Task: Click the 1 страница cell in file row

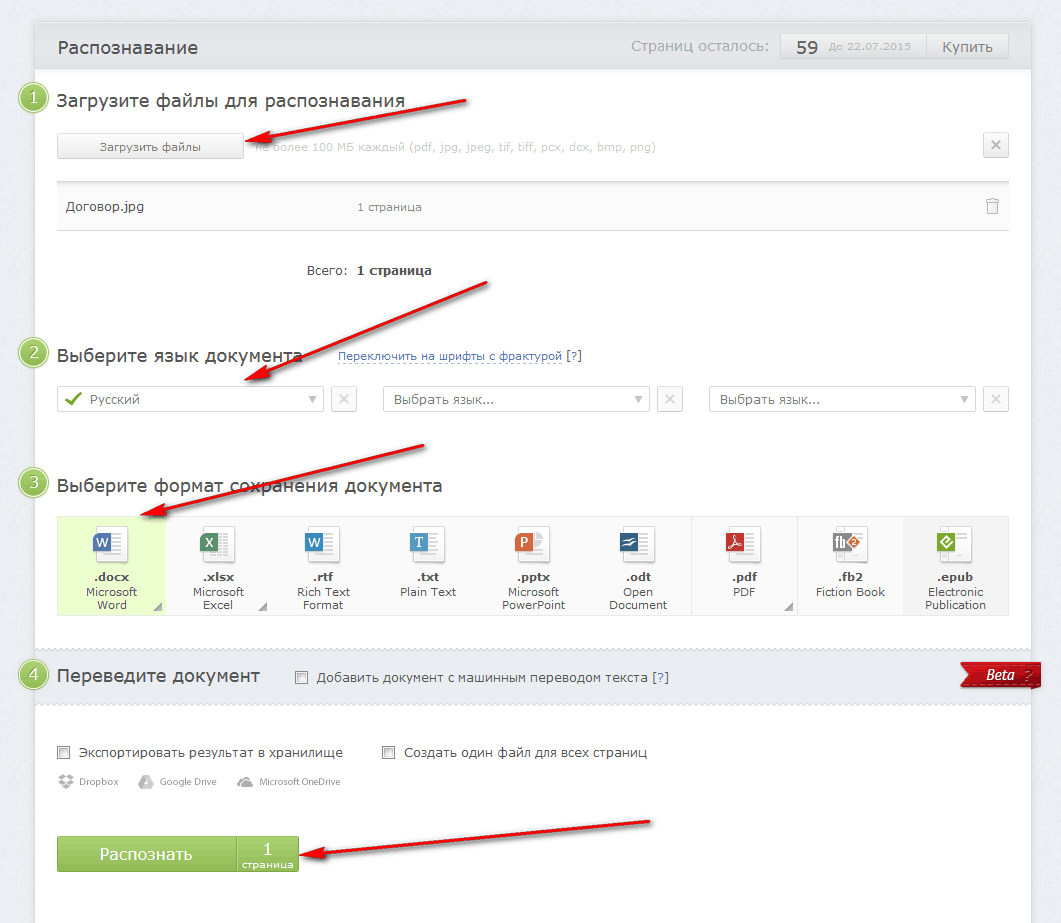Action: pyautogui.click(x=389, y=207)
